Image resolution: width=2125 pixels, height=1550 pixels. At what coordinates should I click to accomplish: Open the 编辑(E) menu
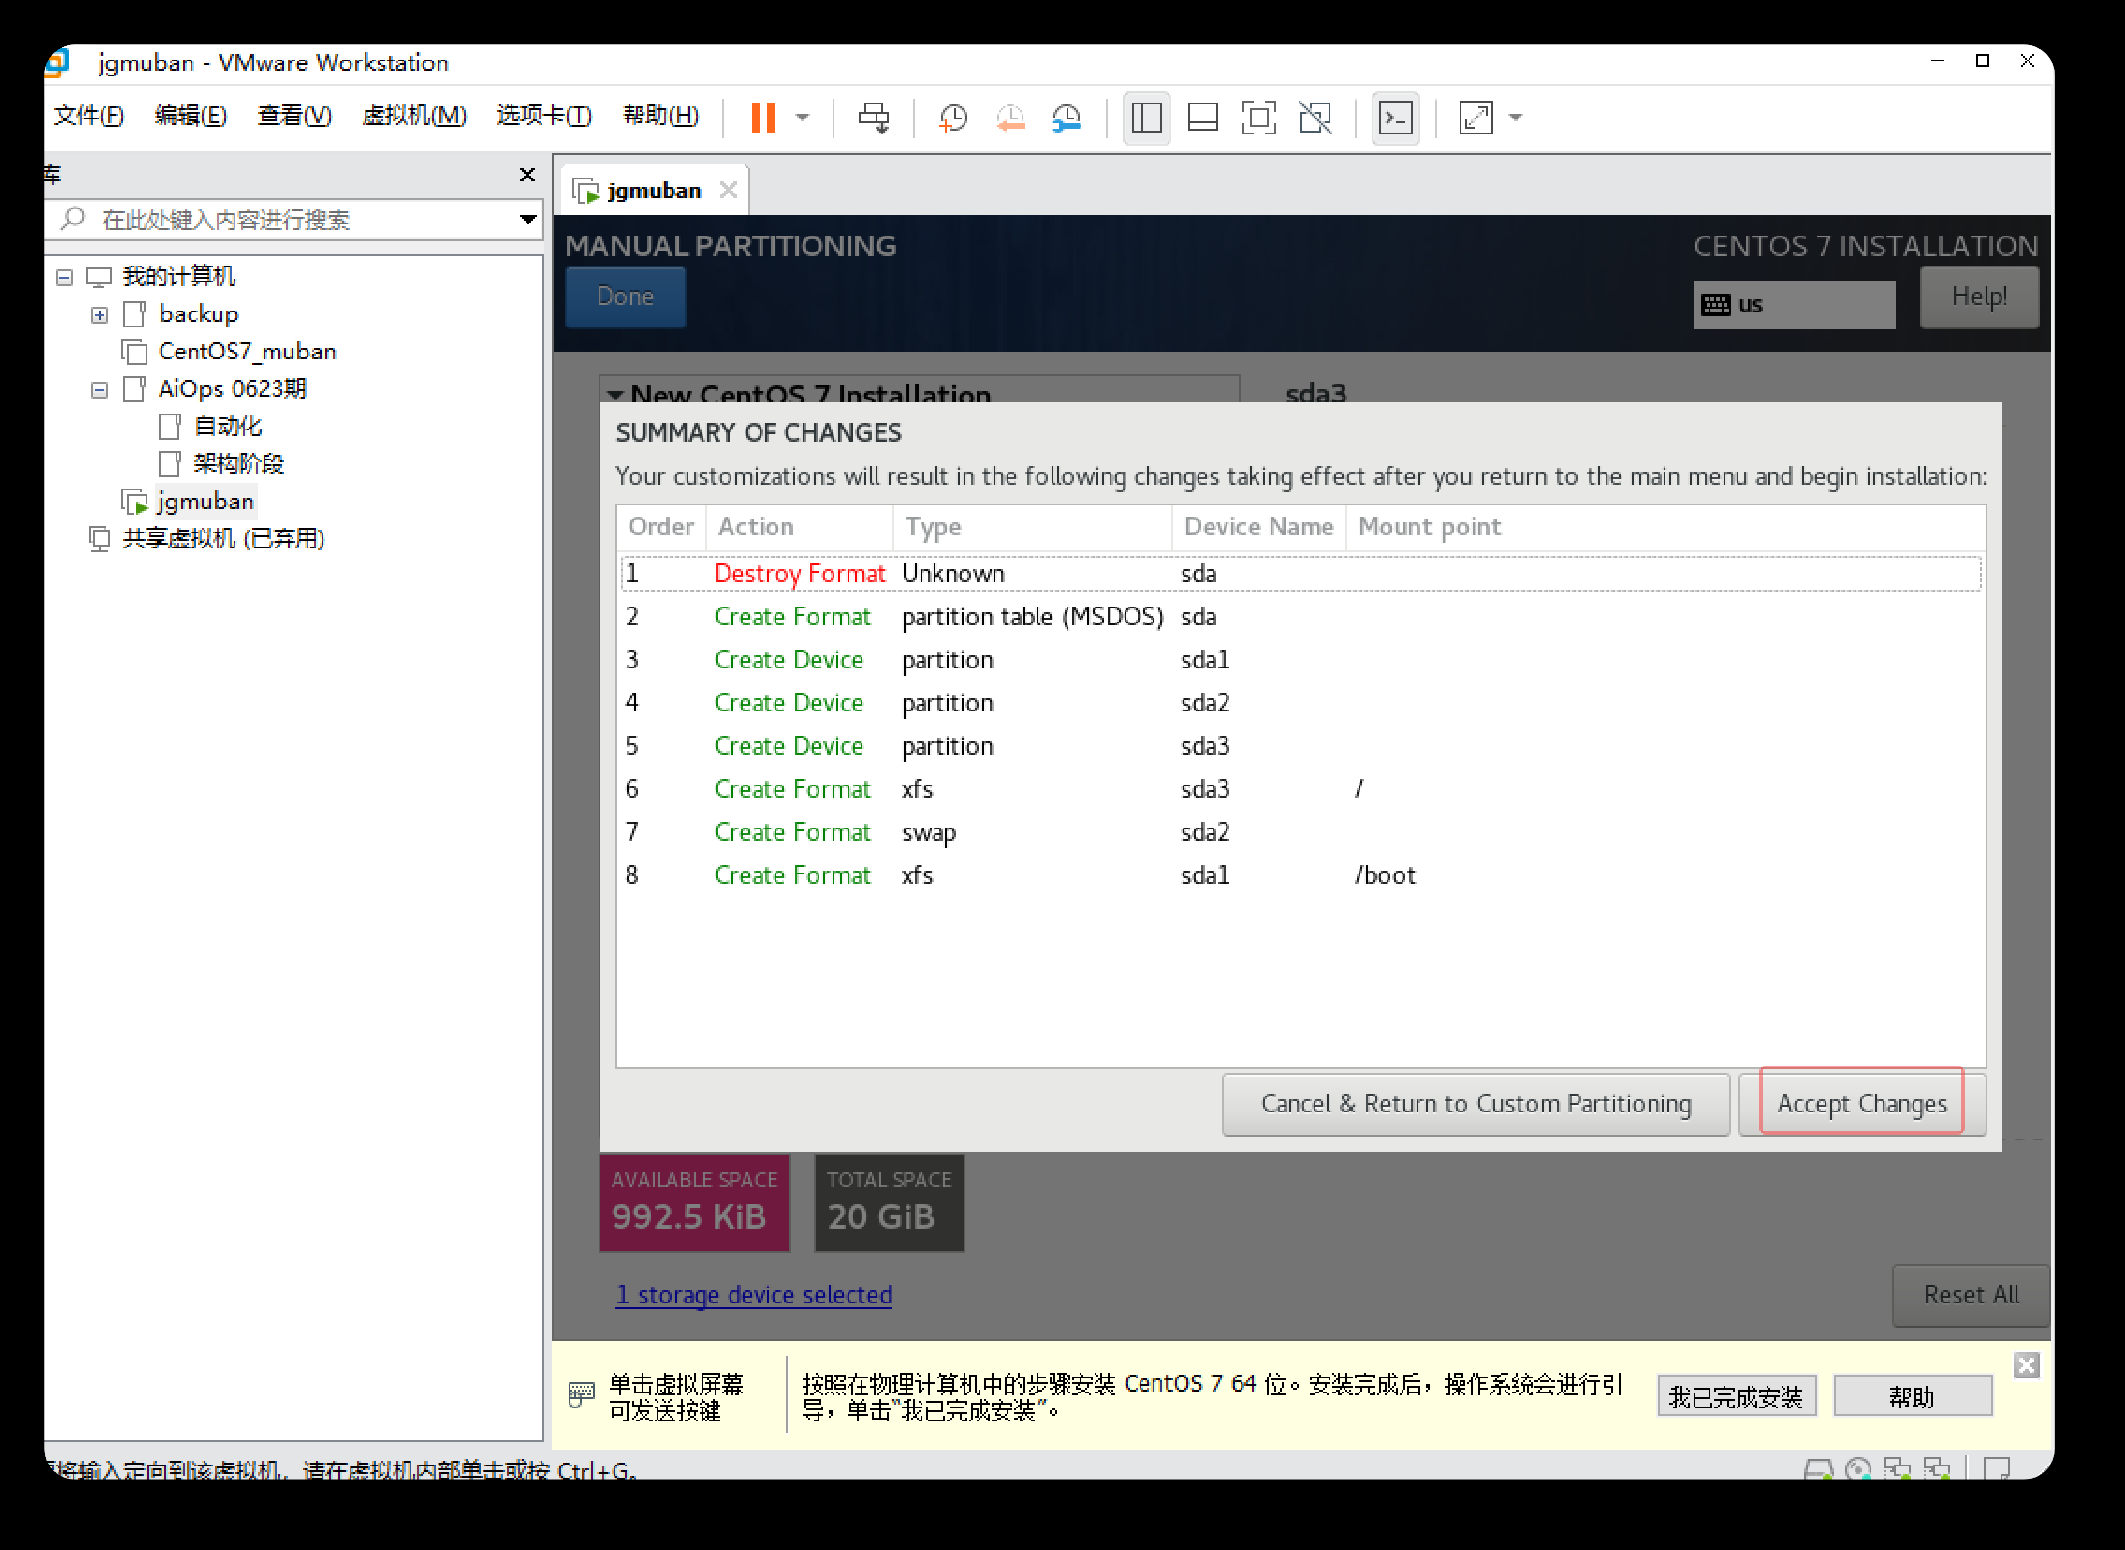click(191, 115)
